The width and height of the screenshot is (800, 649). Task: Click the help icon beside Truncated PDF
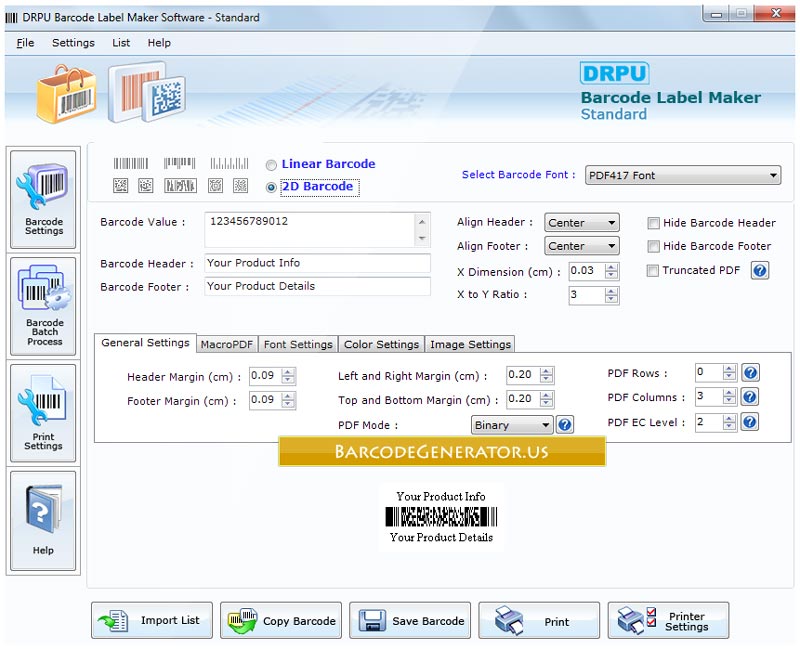(x=759, y=270)
